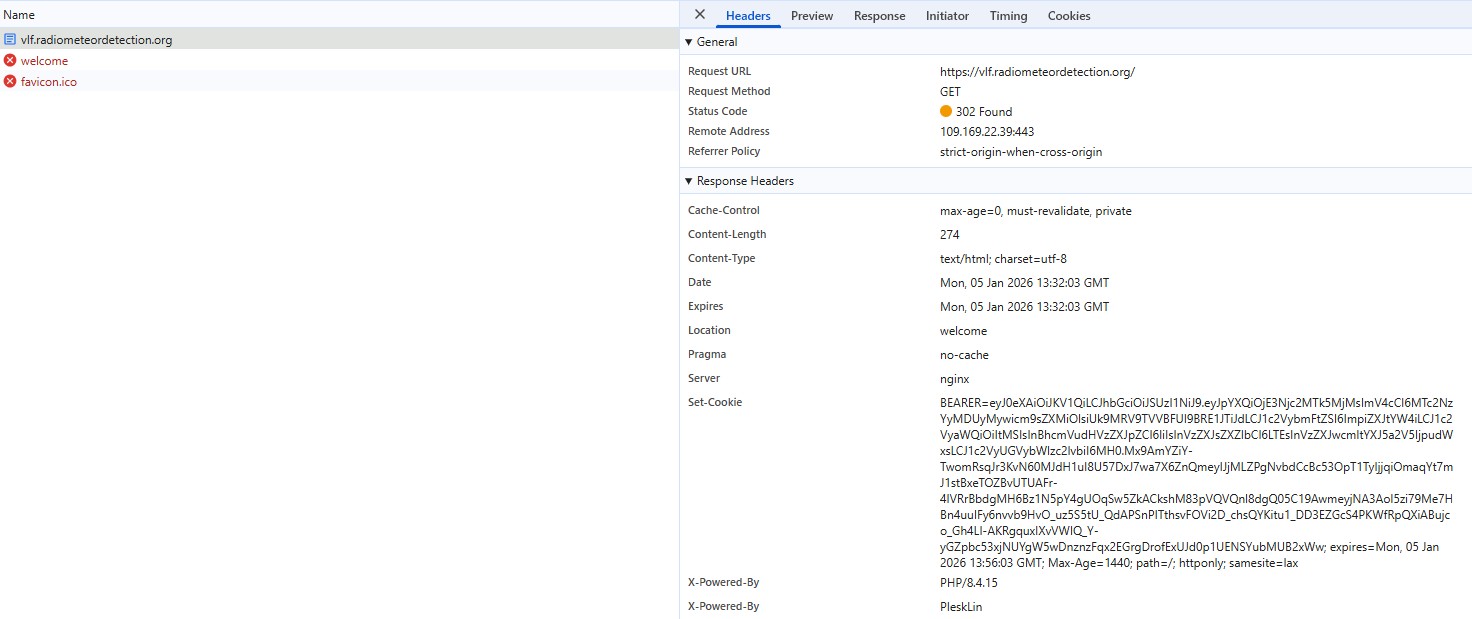Select the failed favicon.ico request
Viewport: 1472px width, 619px height.
point(49,82)
